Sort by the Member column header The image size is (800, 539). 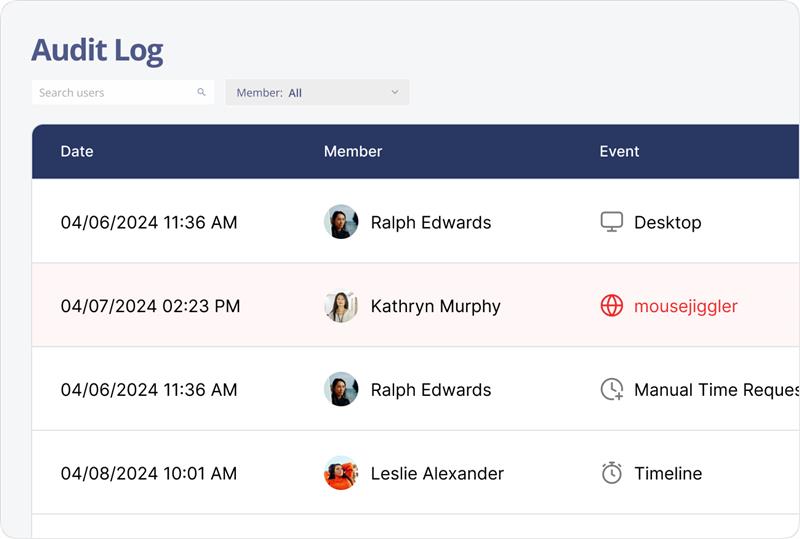353,151
